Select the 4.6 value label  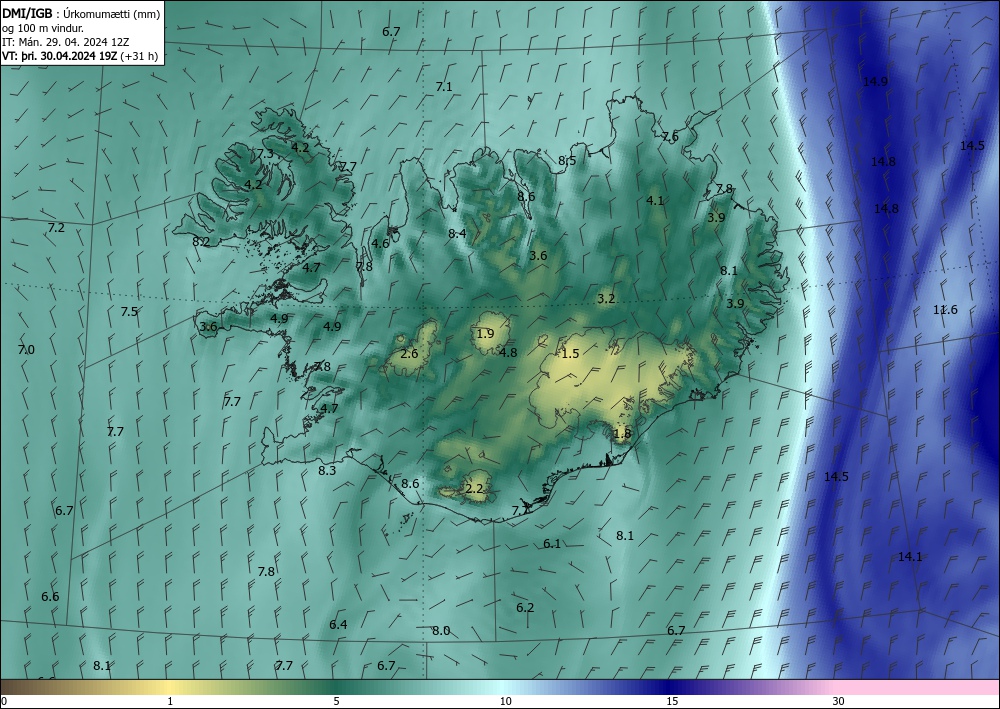point(380,244)
